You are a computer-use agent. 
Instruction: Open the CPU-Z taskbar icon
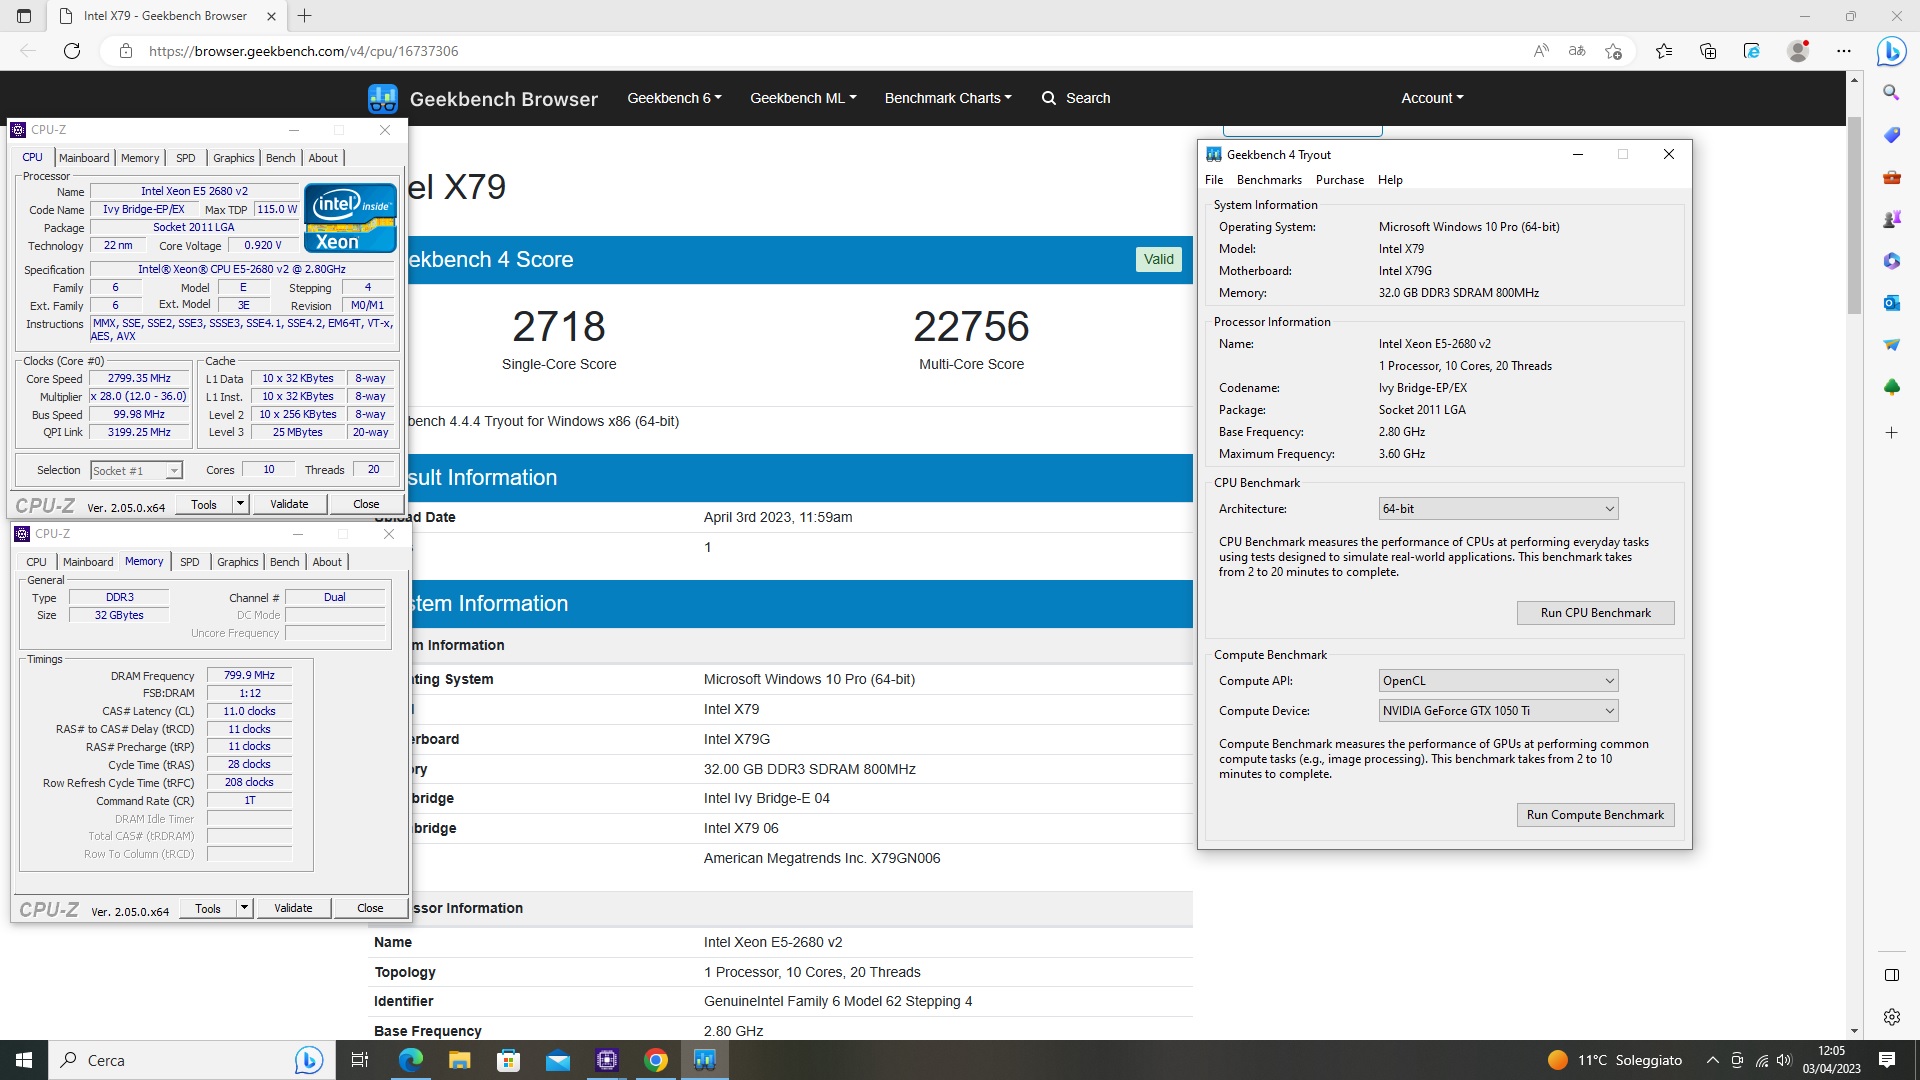(607, 1060)
